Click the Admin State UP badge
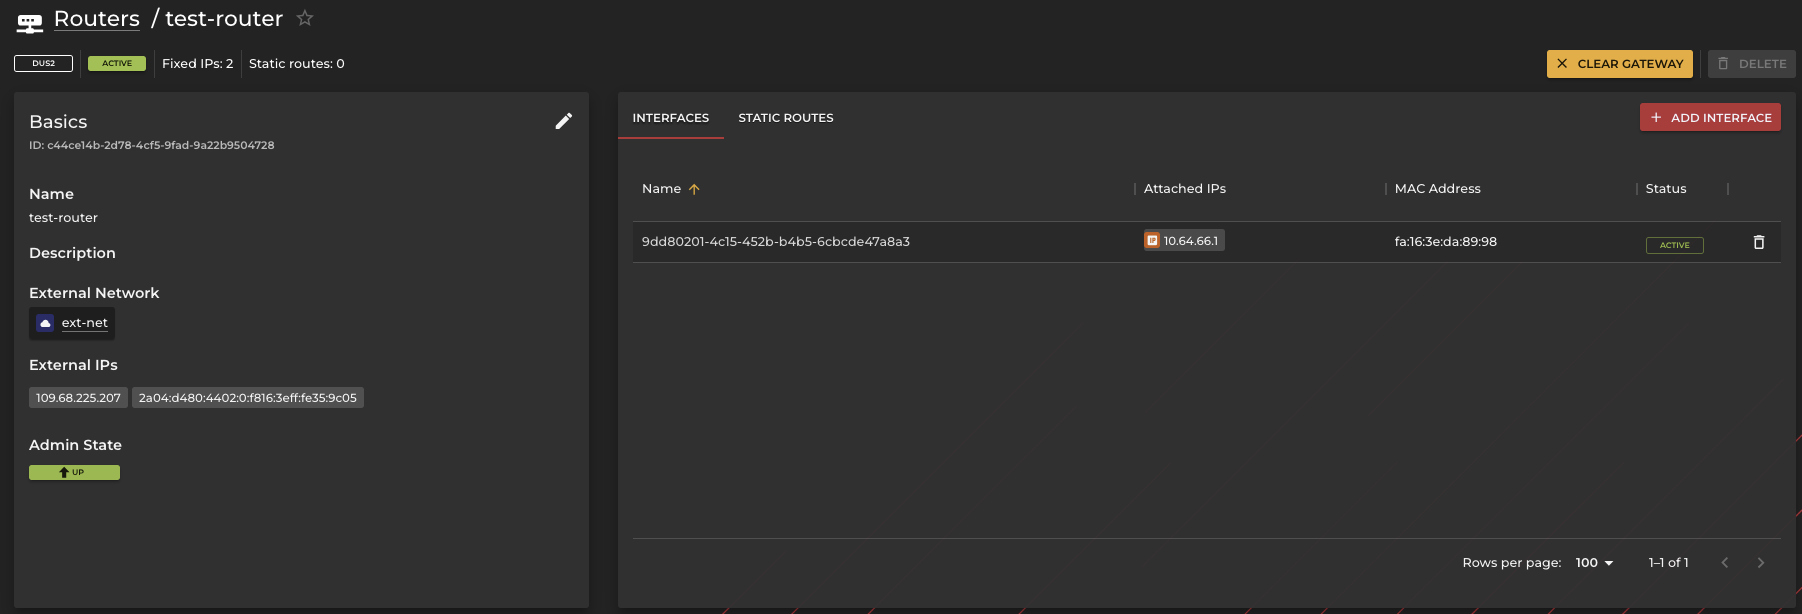Viewport: 1802px width, 614px height. pyautogui.click(x=74, y=472)
